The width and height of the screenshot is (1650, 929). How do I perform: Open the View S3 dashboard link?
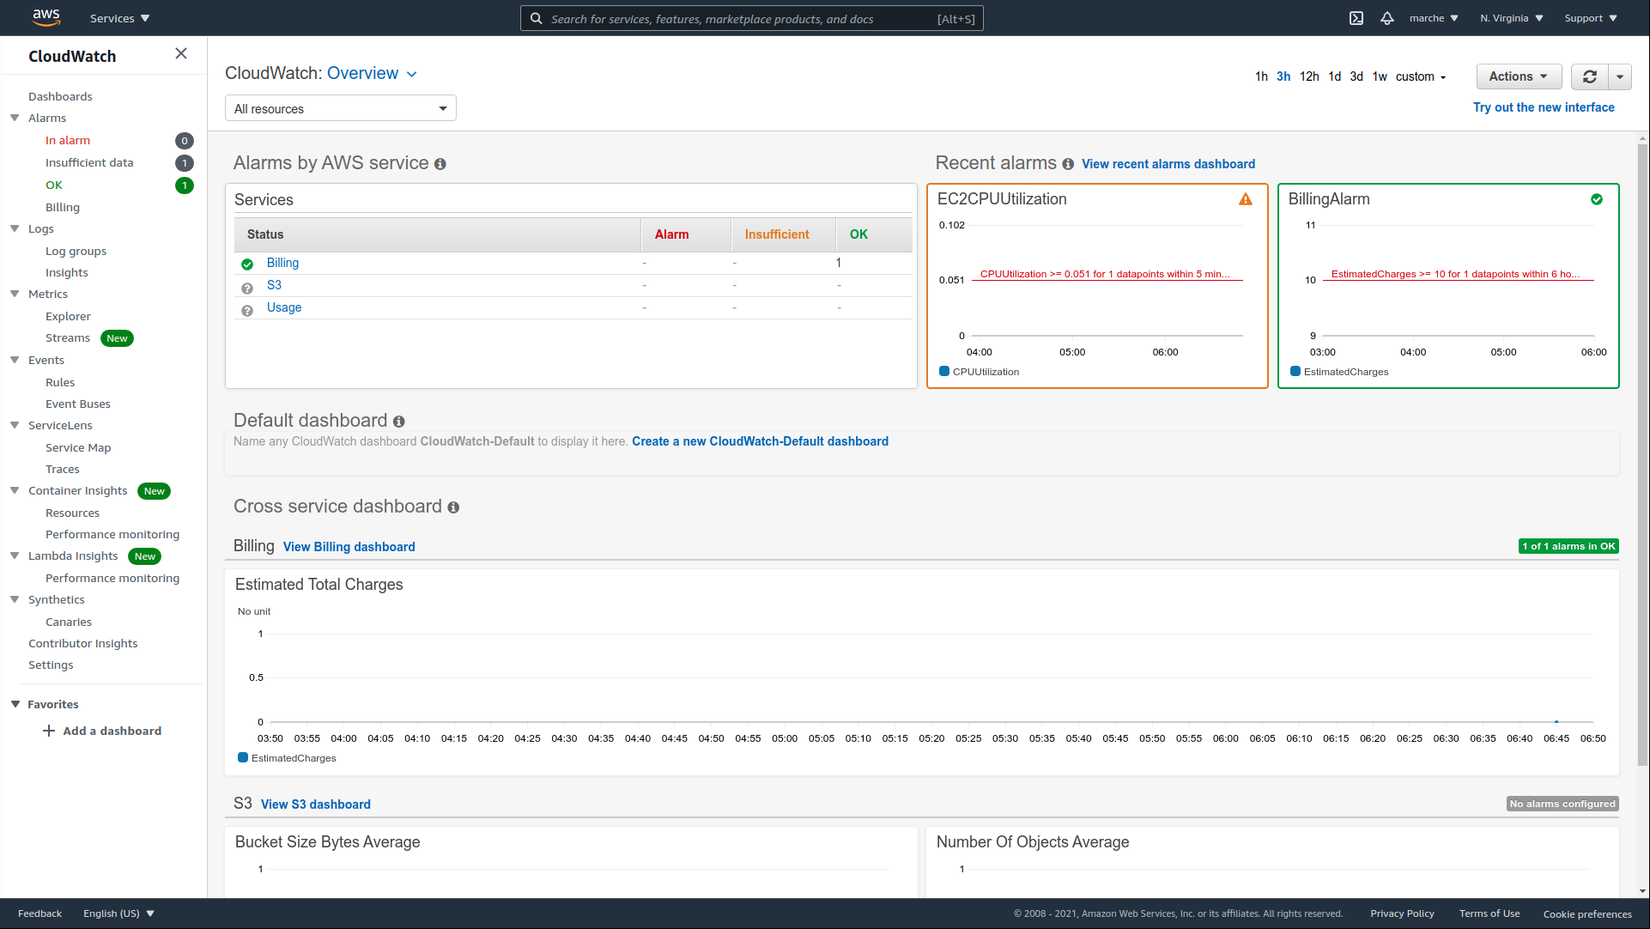(315, 804)
